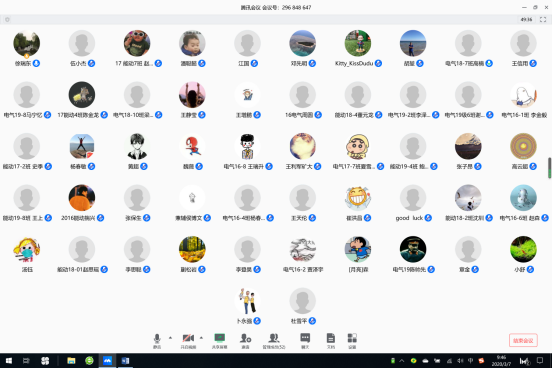552x368 pixels.
Task: Toggle fullscreen mode icon at top right
Action: click(543, 19)
